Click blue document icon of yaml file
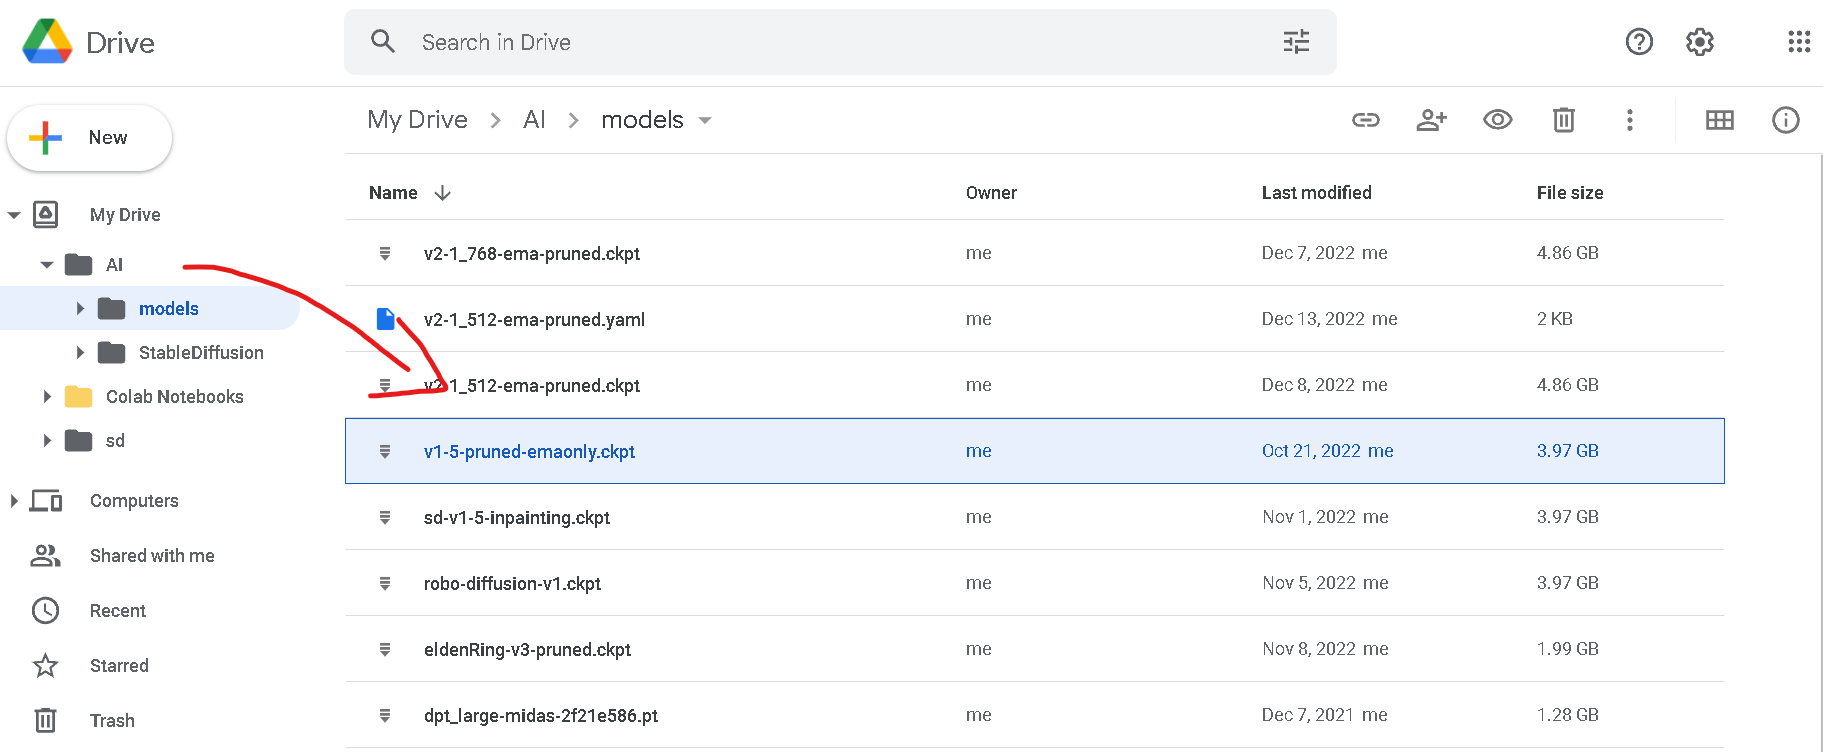1823x752 pixels. pos(386,319)
